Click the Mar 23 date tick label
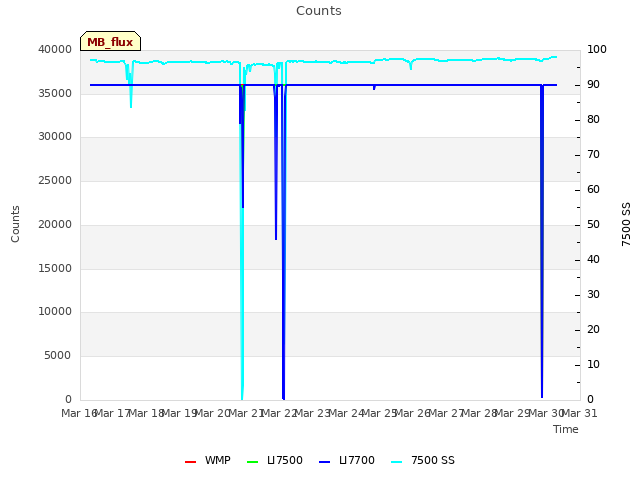The width and height of the screenshot is (640, 480). [313, 413]
